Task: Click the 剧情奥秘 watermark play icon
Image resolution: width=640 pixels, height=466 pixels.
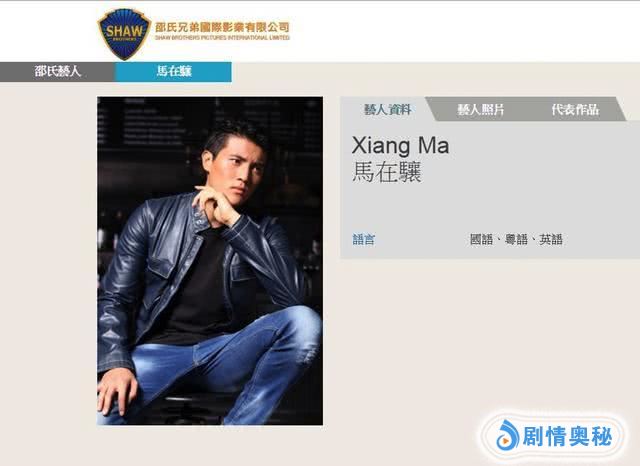Action: (x=507, y=435)
